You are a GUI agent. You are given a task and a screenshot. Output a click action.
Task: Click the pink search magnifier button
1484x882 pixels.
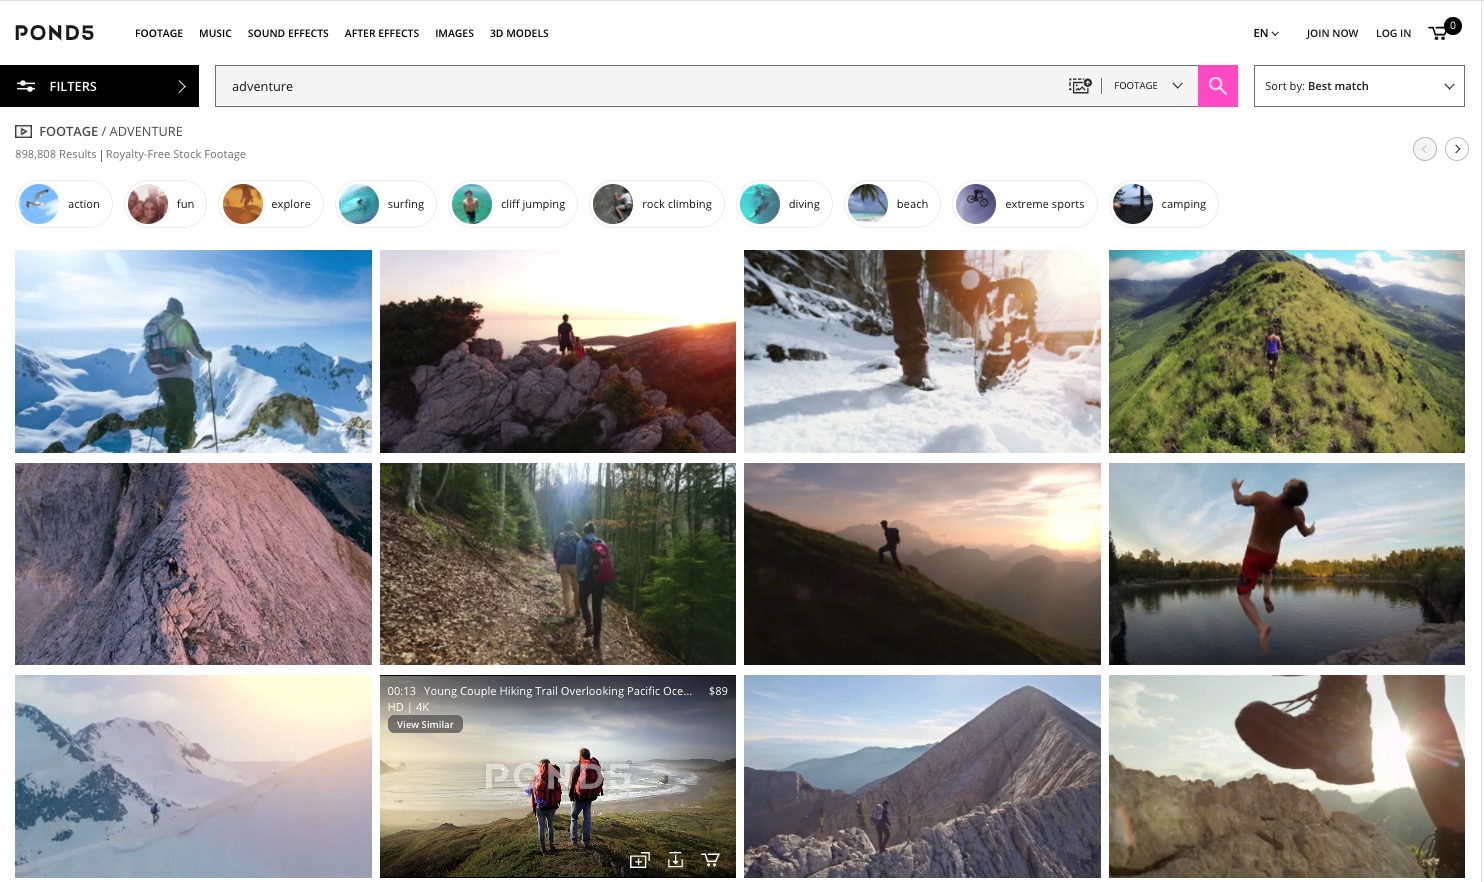(x=1217, y=86)
